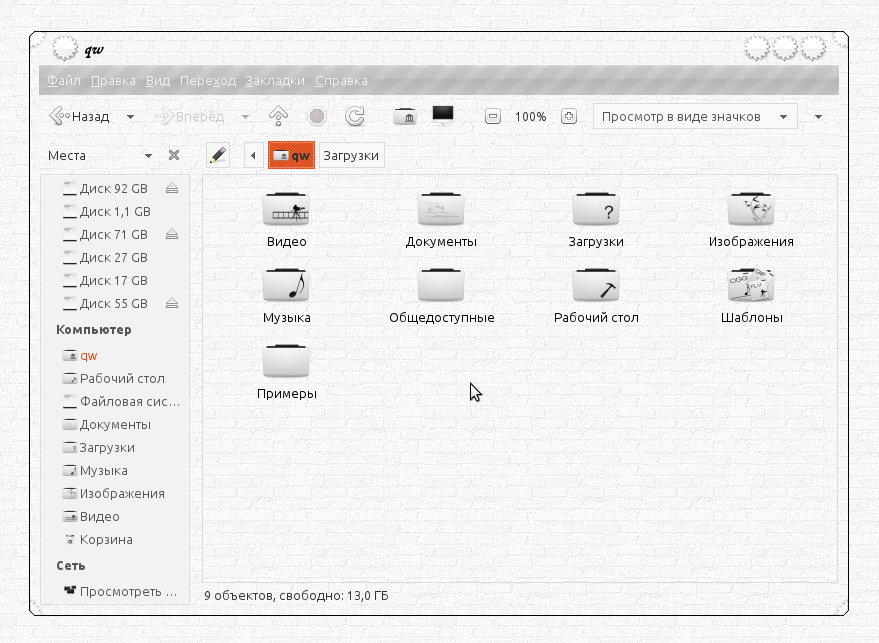Select the Общедоступные folder icon
Image resolution: width=879 pixels, height=643 pixels.
click(441, 285)
